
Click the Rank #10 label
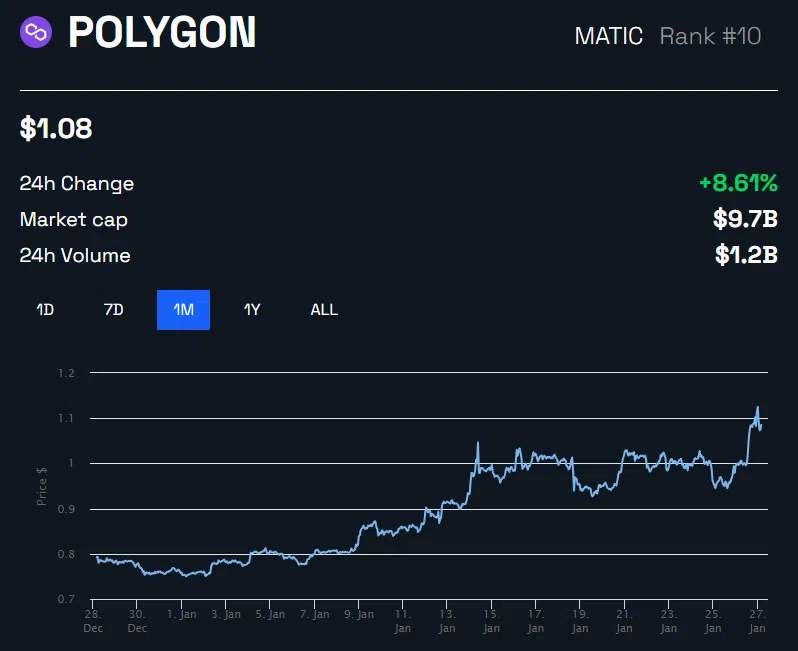710,36
